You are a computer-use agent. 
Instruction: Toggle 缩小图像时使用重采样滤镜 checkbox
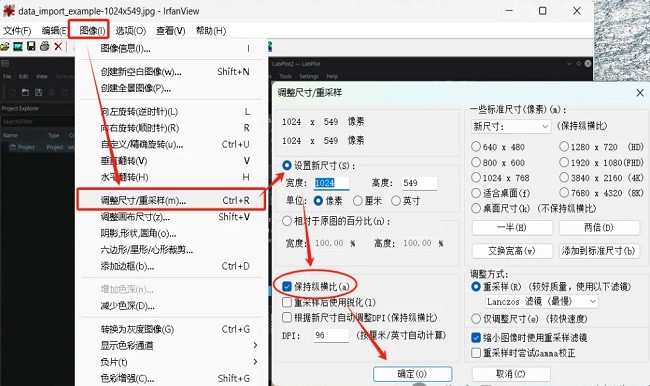pyautogui.click(x=476, y=337)
